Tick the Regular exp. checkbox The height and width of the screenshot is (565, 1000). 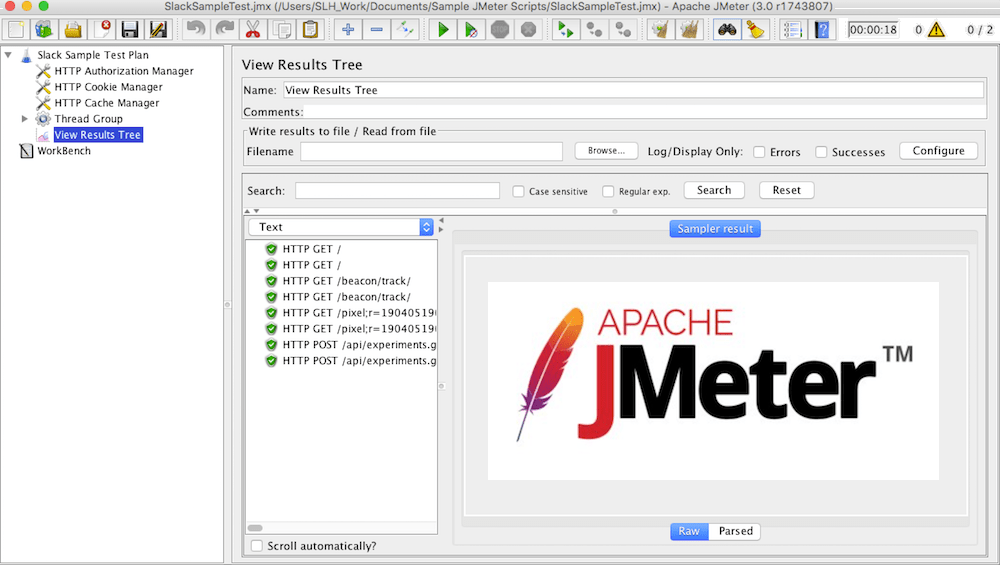608,191
